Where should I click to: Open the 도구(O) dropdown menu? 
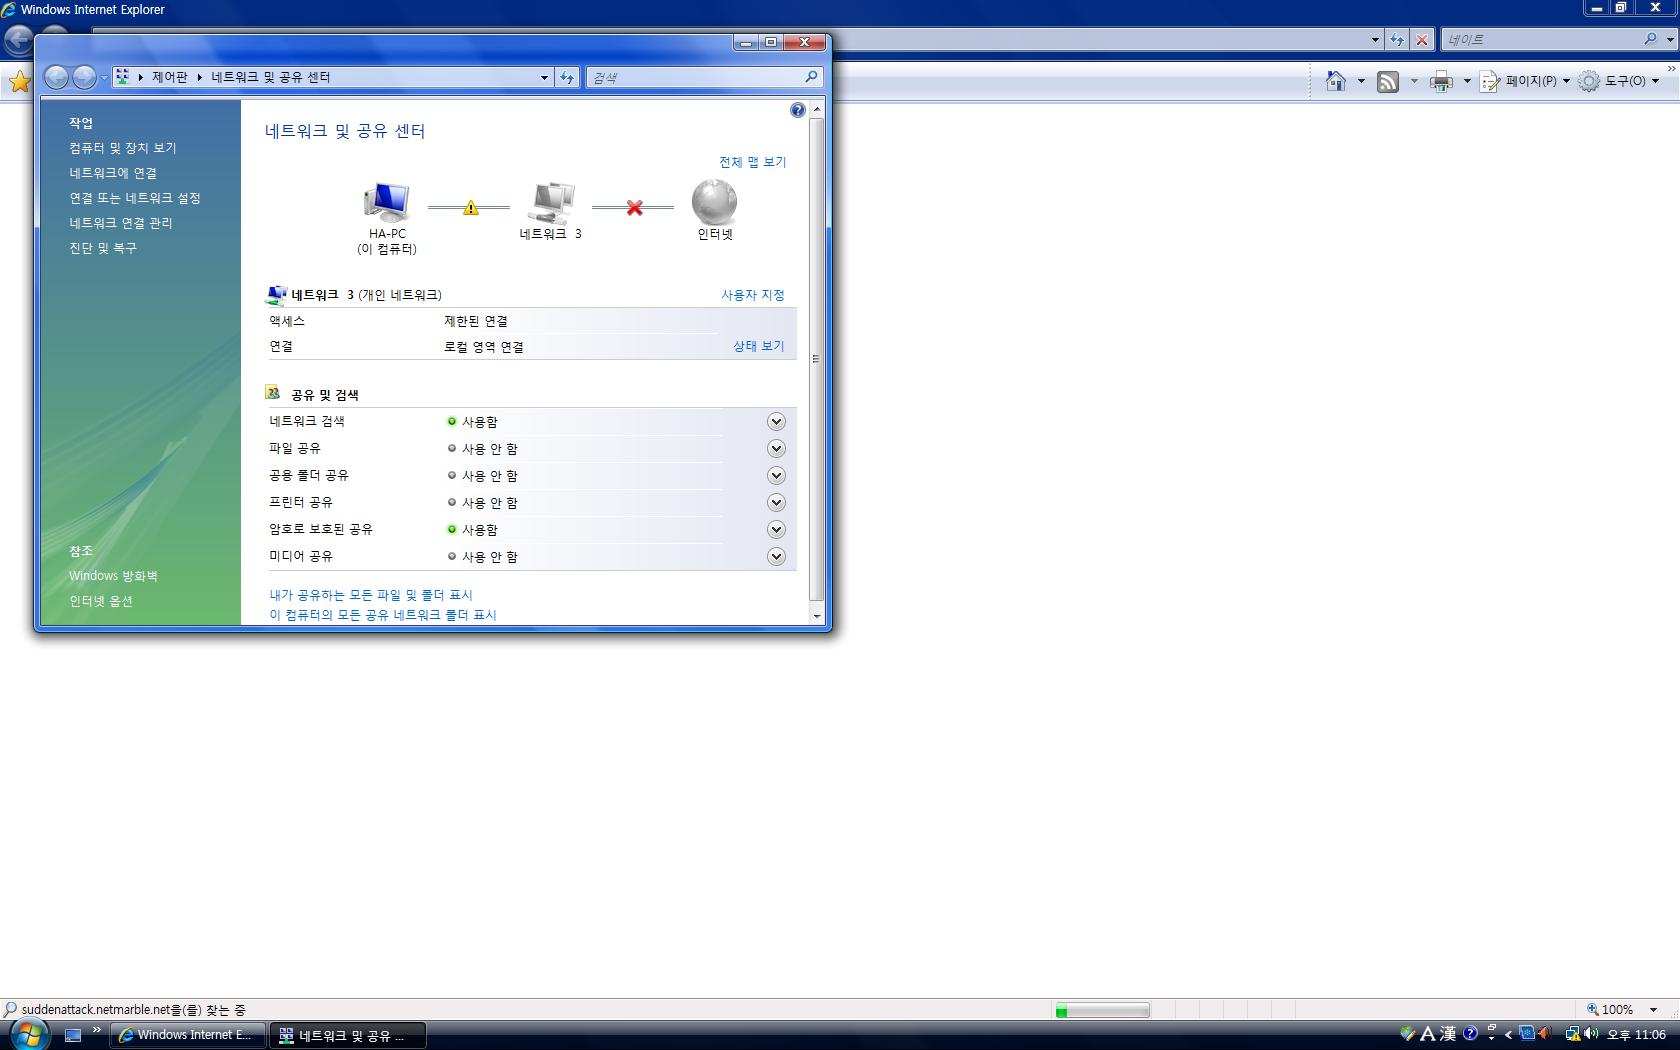coord(1618,81)
